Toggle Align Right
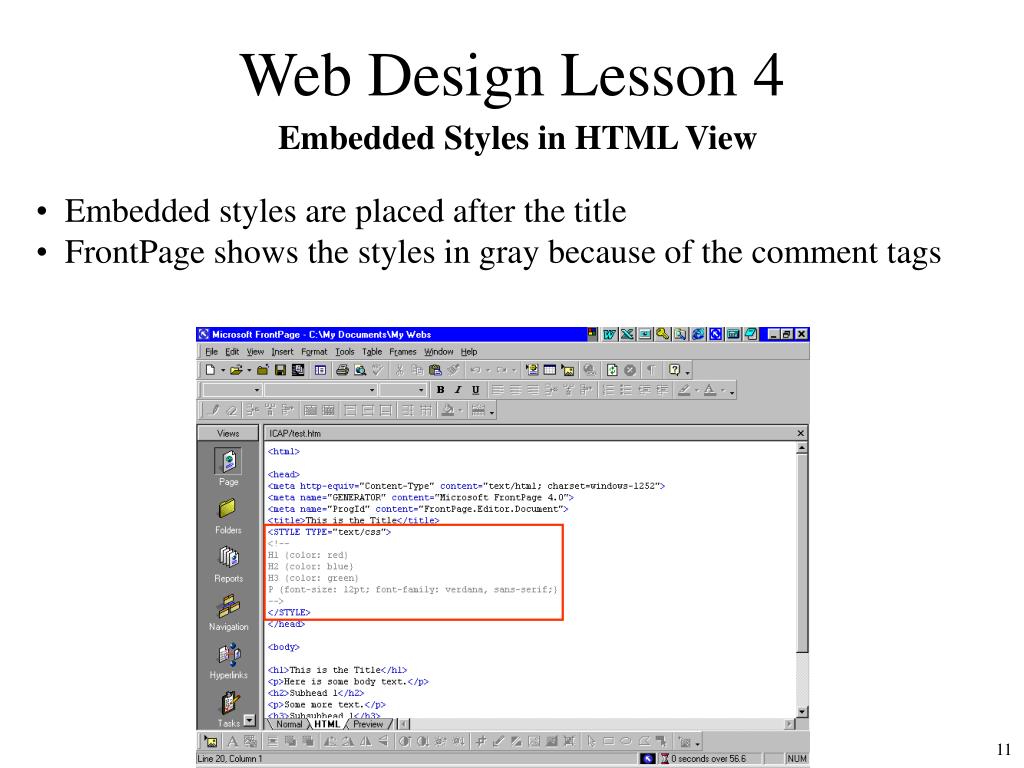Screen dimensions: 1024x768 533,390
